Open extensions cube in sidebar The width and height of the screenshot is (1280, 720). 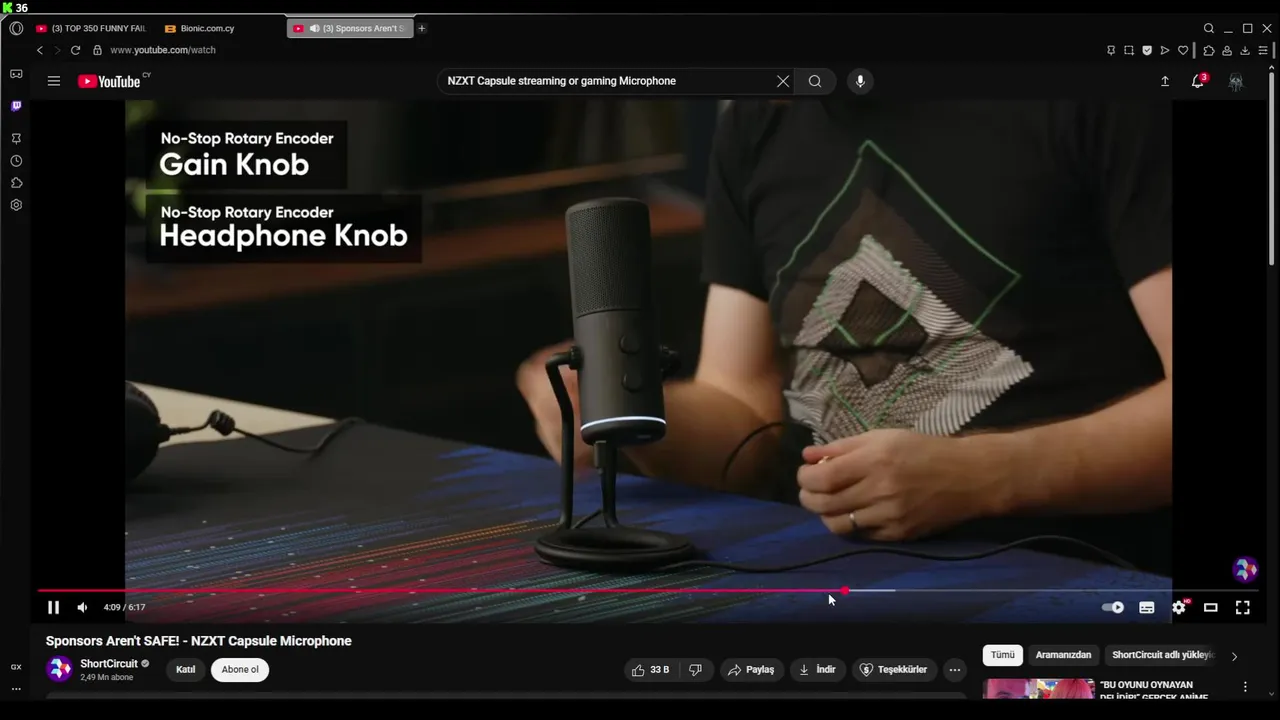(16, 183)
